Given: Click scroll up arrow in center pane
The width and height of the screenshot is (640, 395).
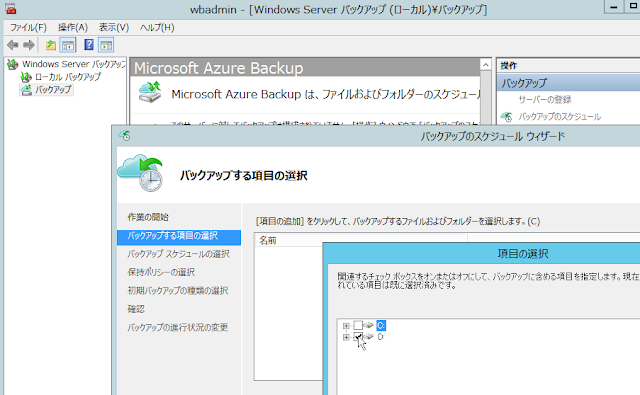Looking at the screenshot, I should click(x=485, y=65).
